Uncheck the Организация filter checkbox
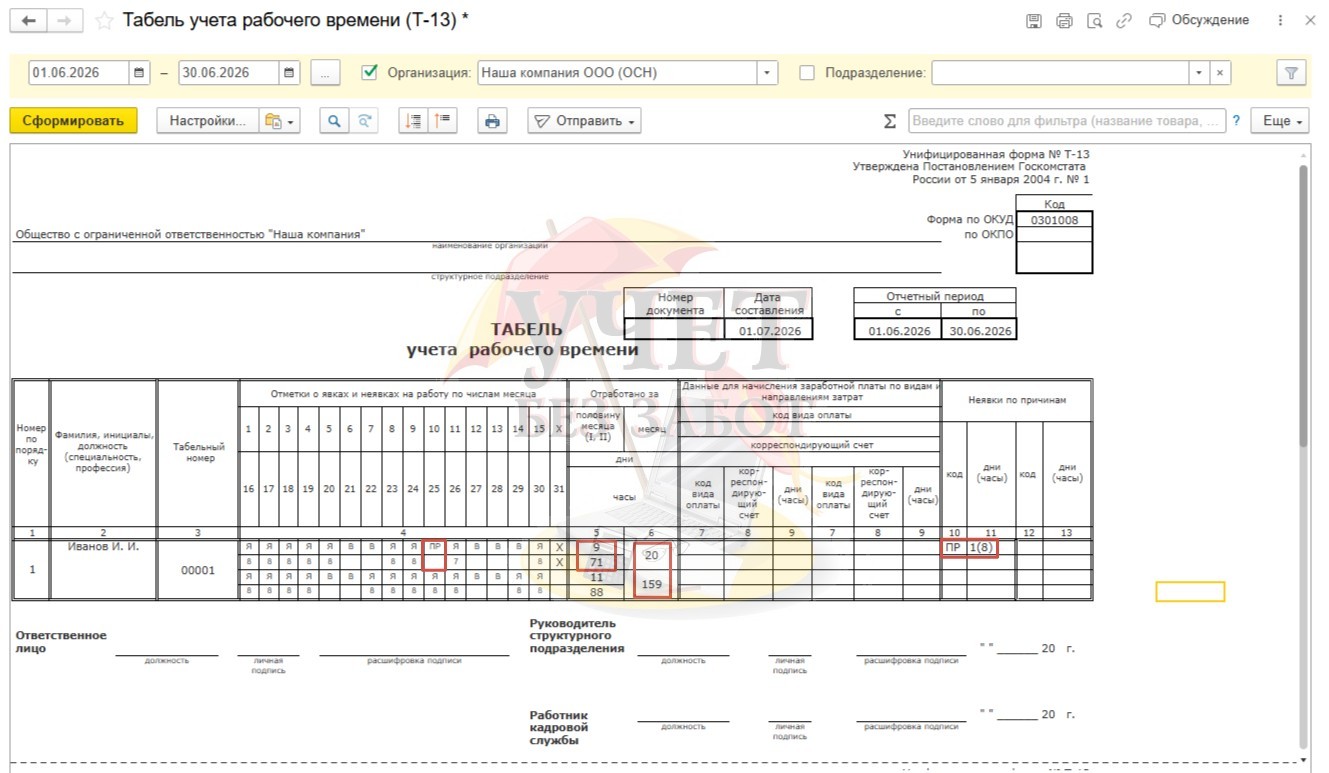This screenshot has width=1329, height=773. 370,72
